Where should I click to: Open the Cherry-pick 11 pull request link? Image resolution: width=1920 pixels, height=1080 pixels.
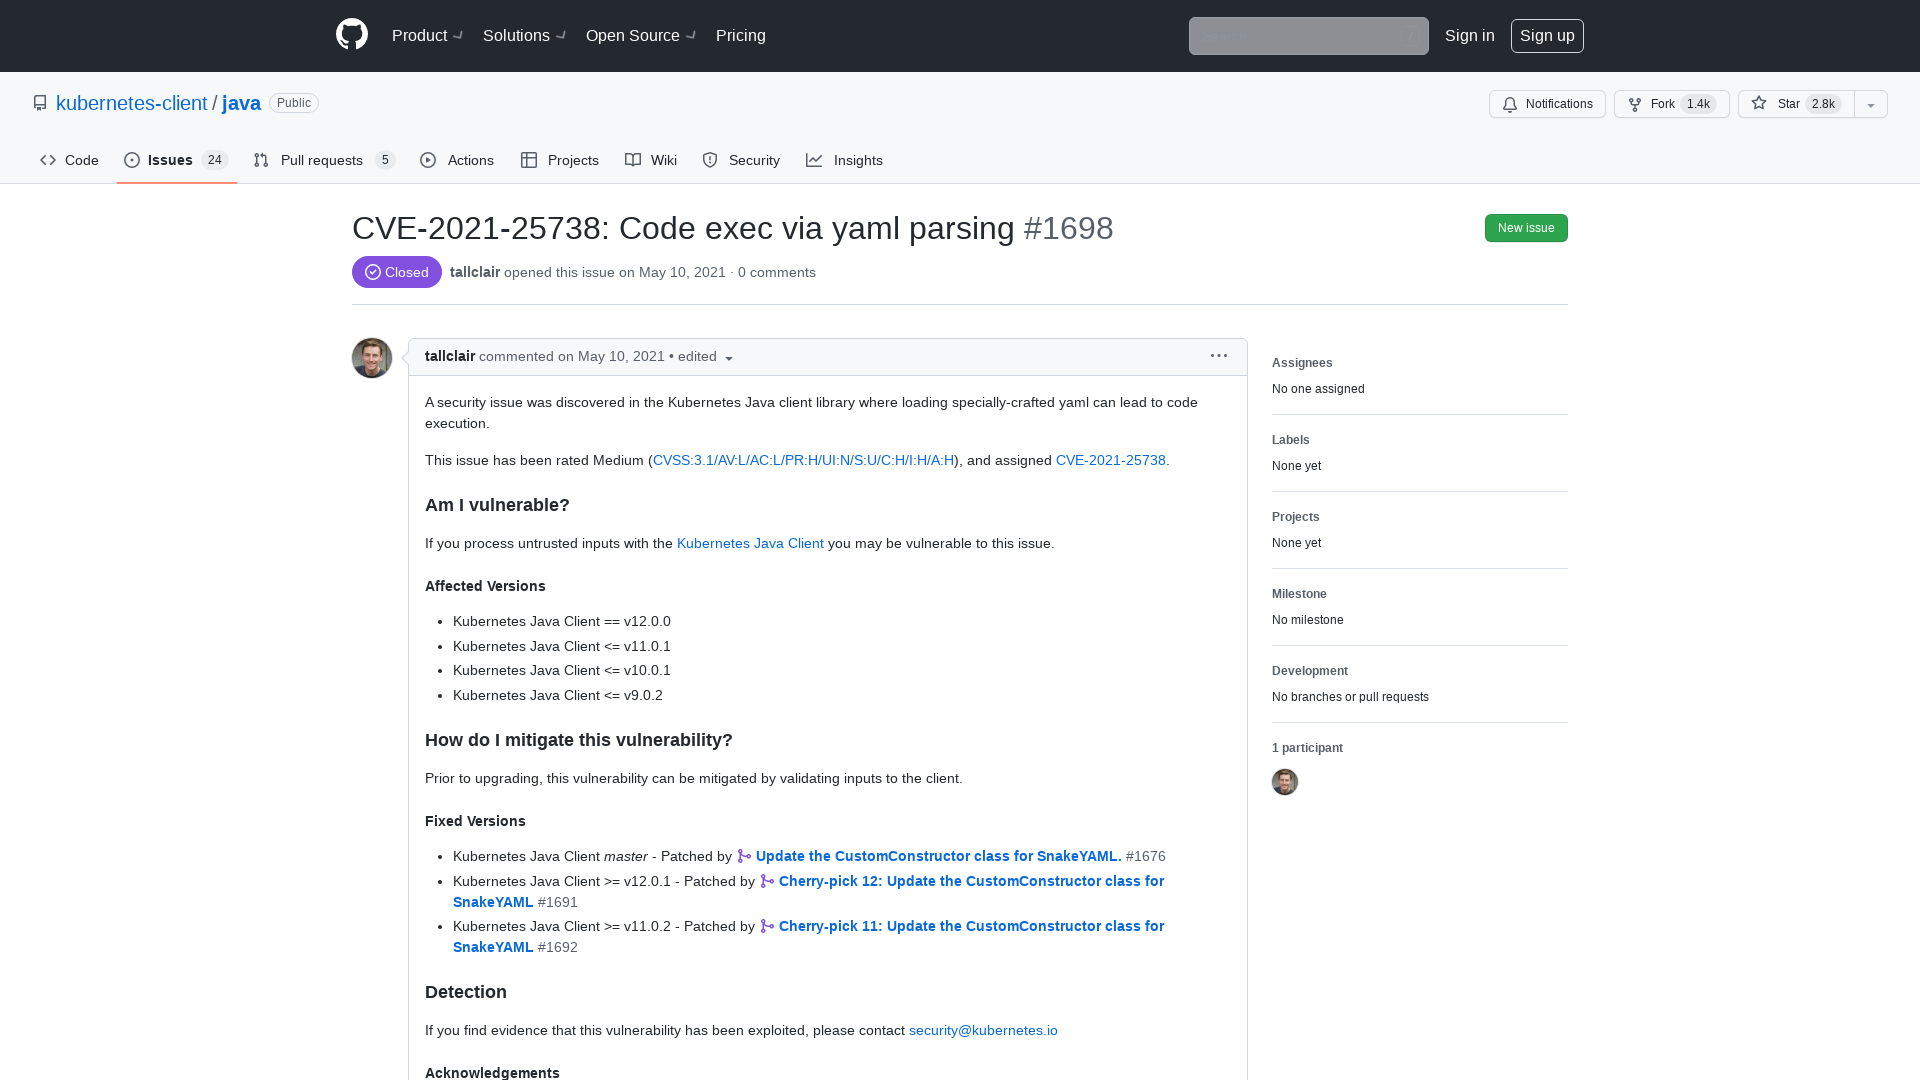971,926
